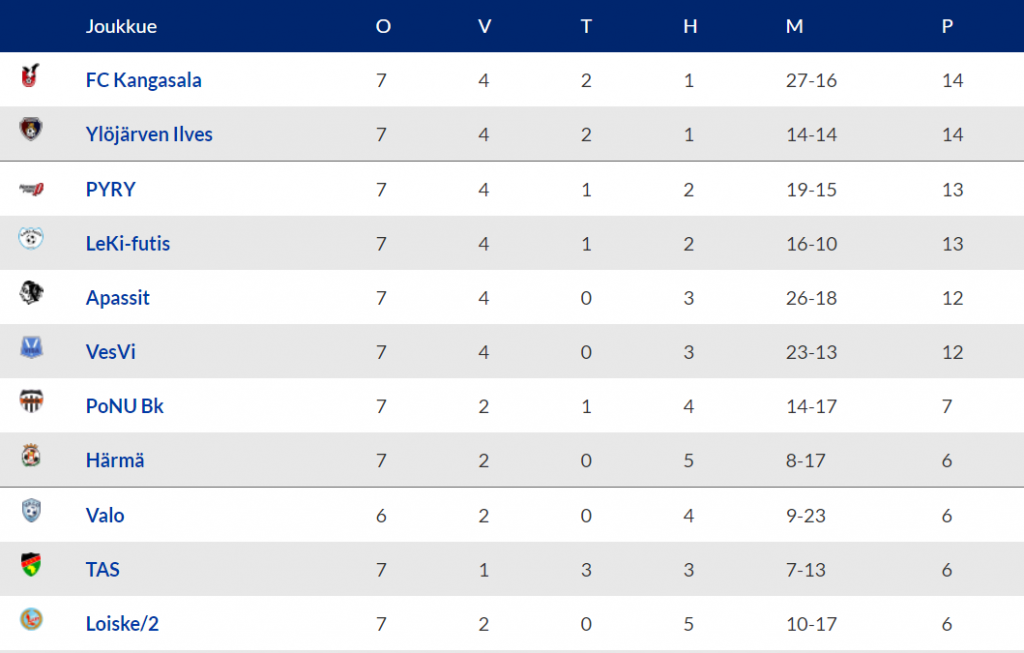This screenshot has width=1024, height=653.
Task: Click the Härmä club crest
Action: point(31,455)
